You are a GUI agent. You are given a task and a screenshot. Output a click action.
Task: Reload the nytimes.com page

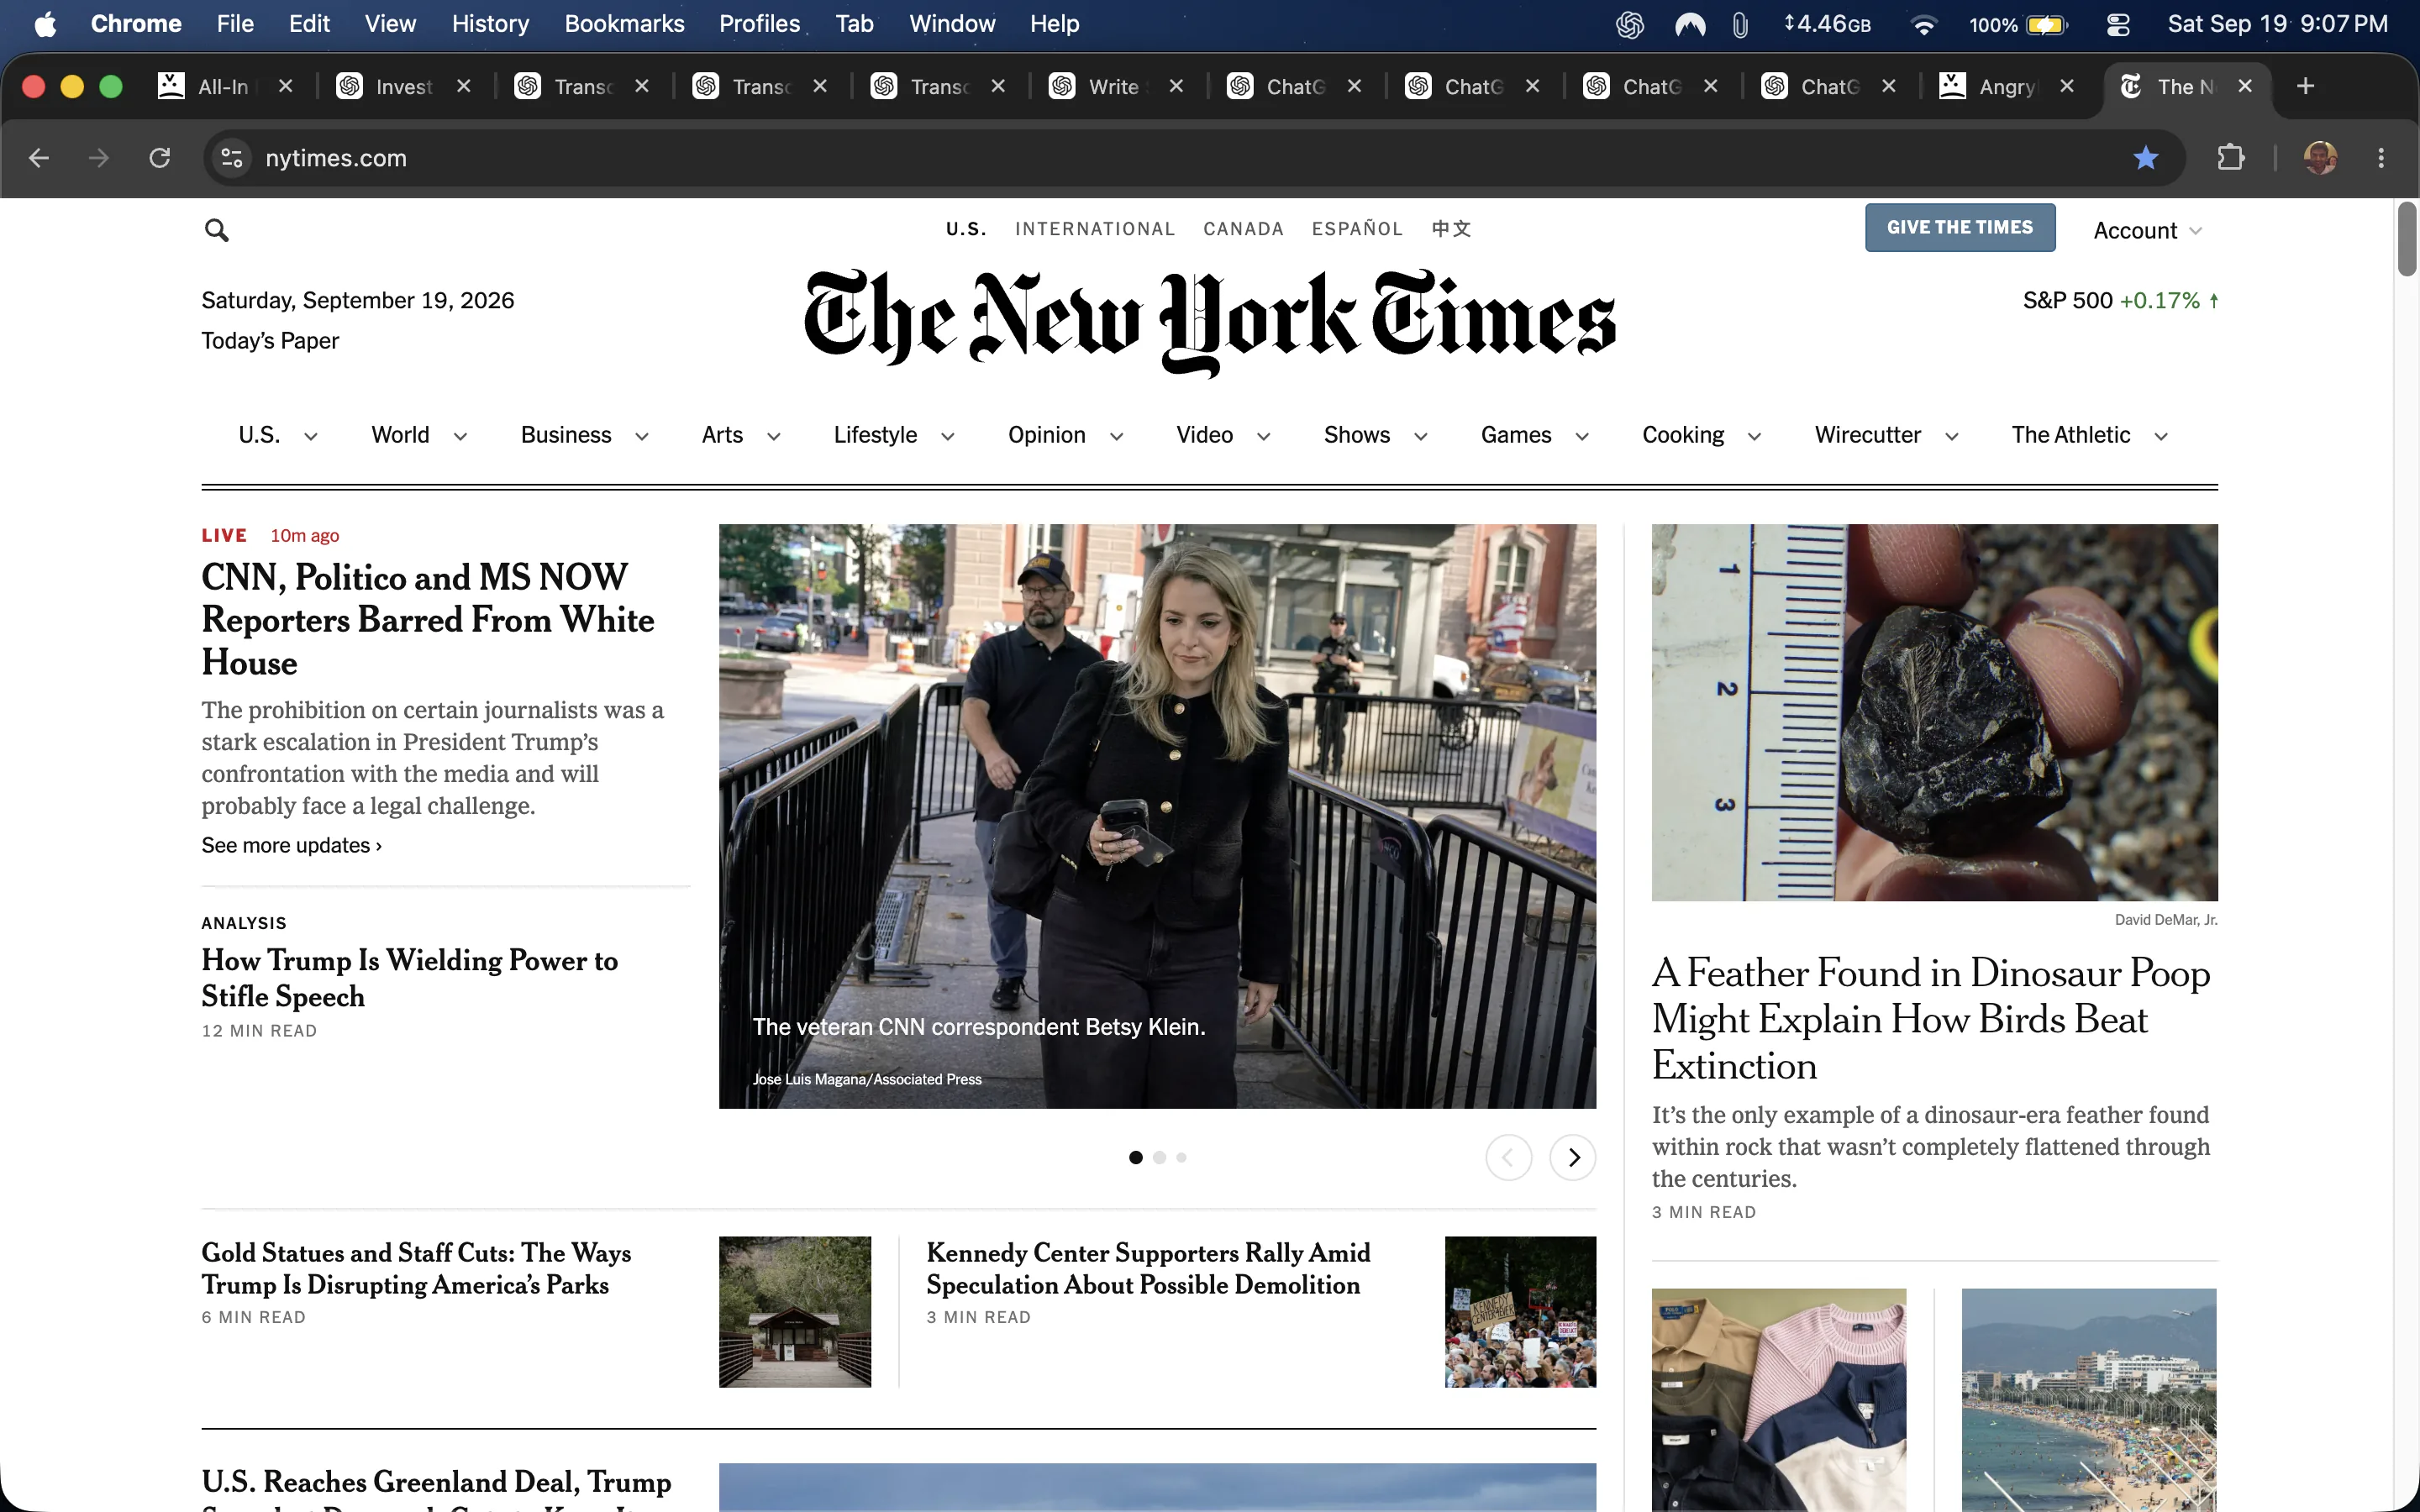160,158
